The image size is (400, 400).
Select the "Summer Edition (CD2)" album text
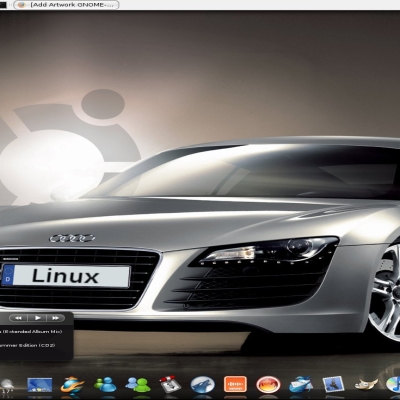click(x=27, y=345)
